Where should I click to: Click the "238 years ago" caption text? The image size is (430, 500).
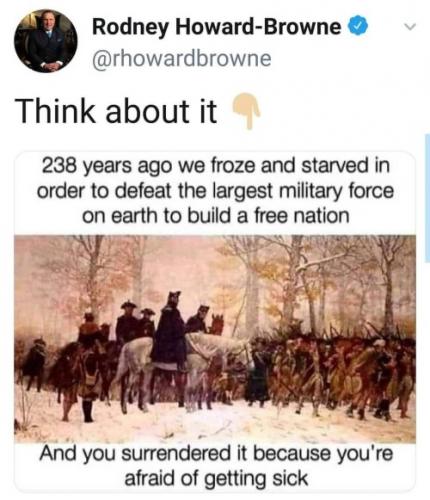click(107, 166)
